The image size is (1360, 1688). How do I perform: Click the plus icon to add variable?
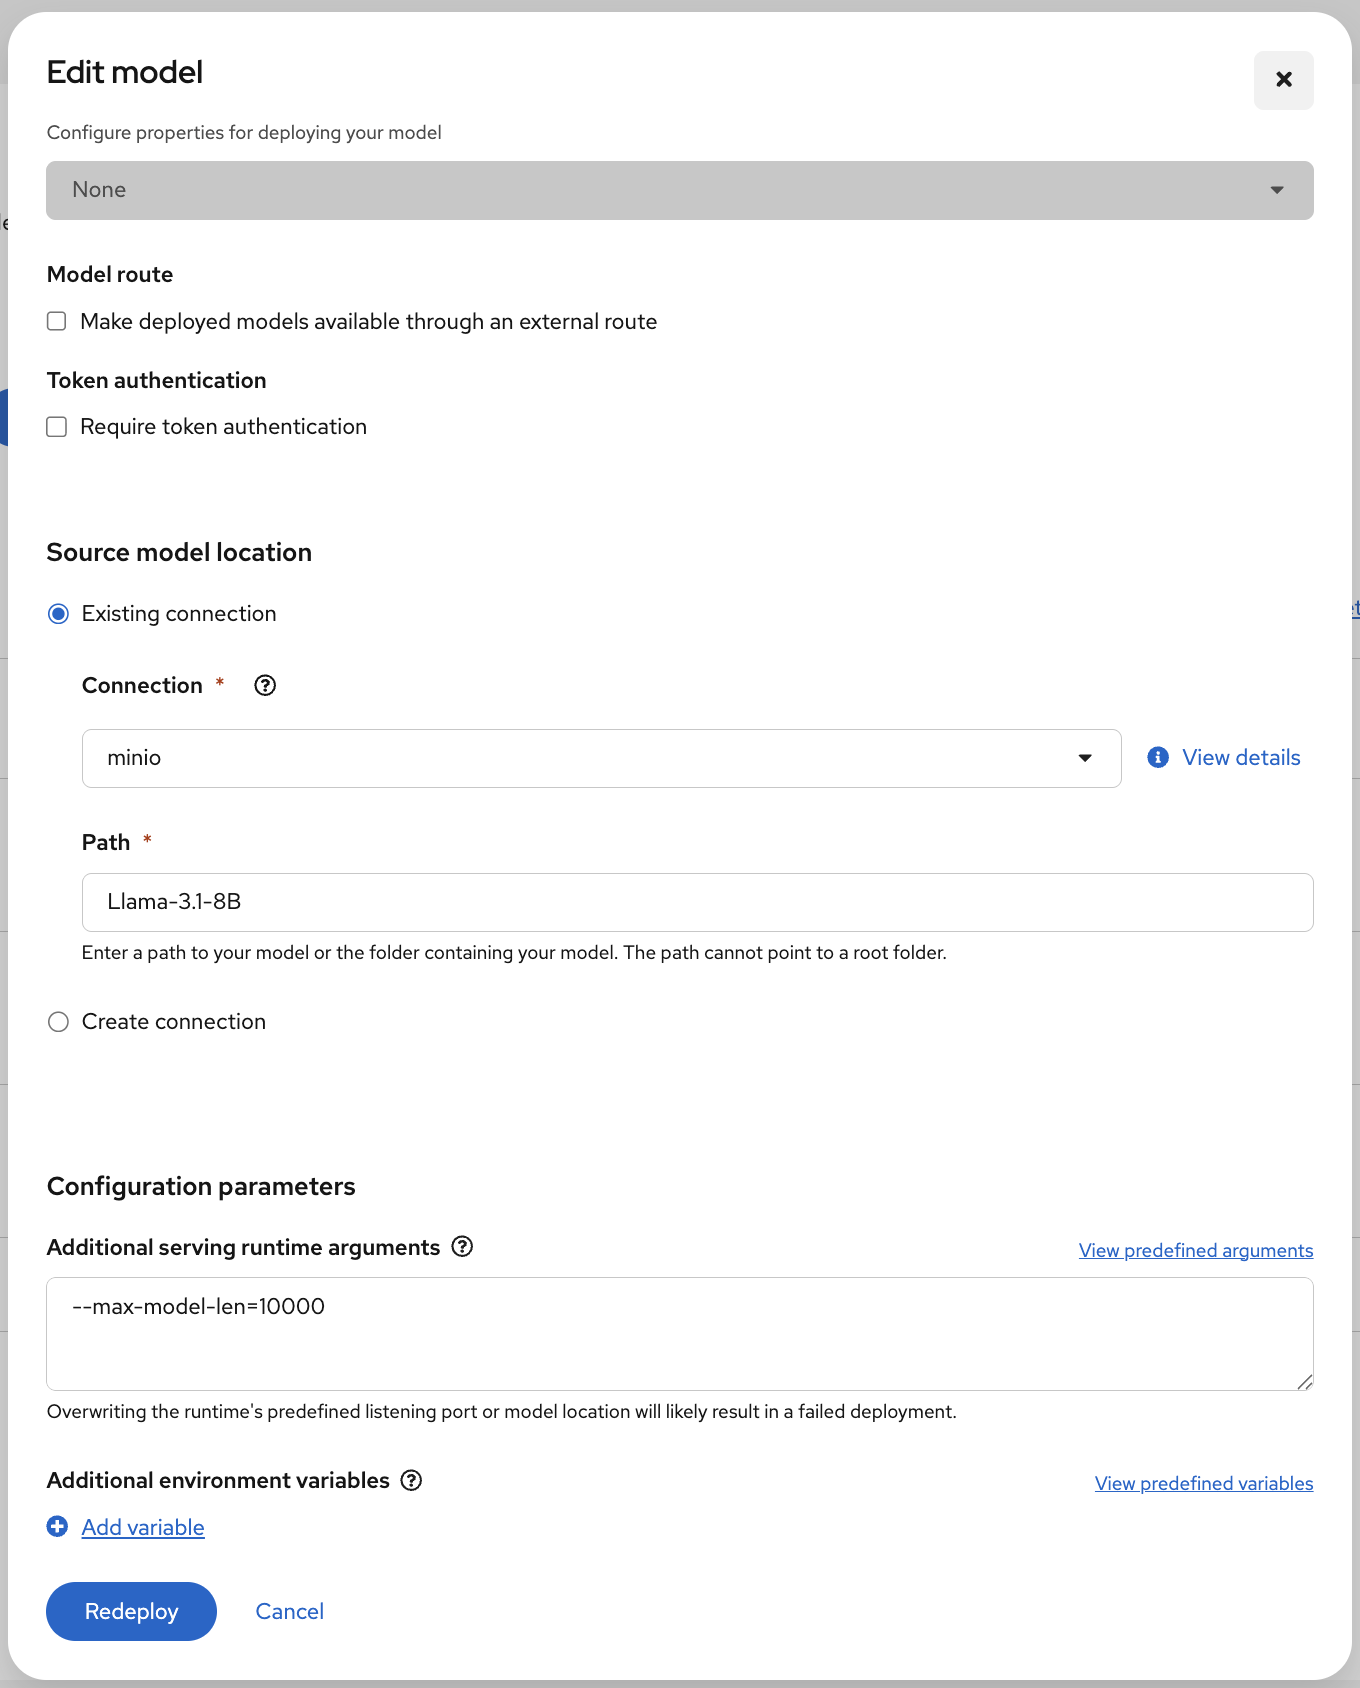tap(58, 1527)
